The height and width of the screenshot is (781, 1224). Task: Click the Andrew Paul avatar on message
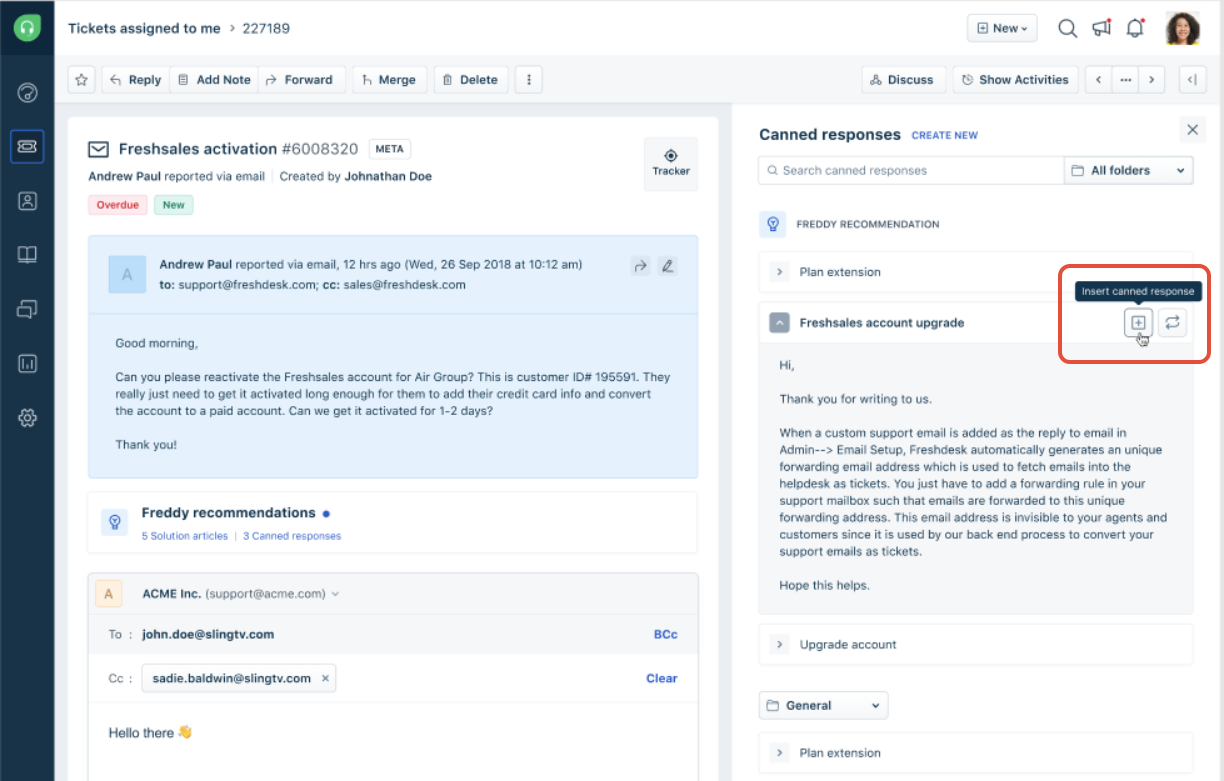127,274
